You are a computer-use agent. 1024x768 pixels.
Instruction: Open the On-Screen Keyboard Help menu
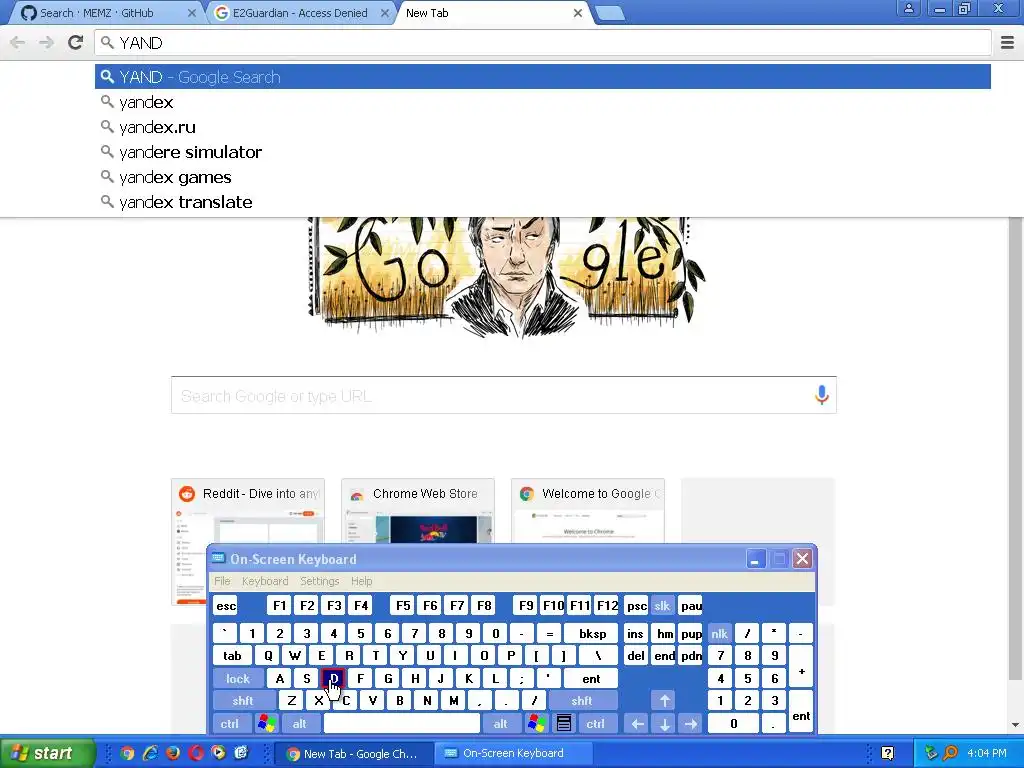click(x=361, y=581)
